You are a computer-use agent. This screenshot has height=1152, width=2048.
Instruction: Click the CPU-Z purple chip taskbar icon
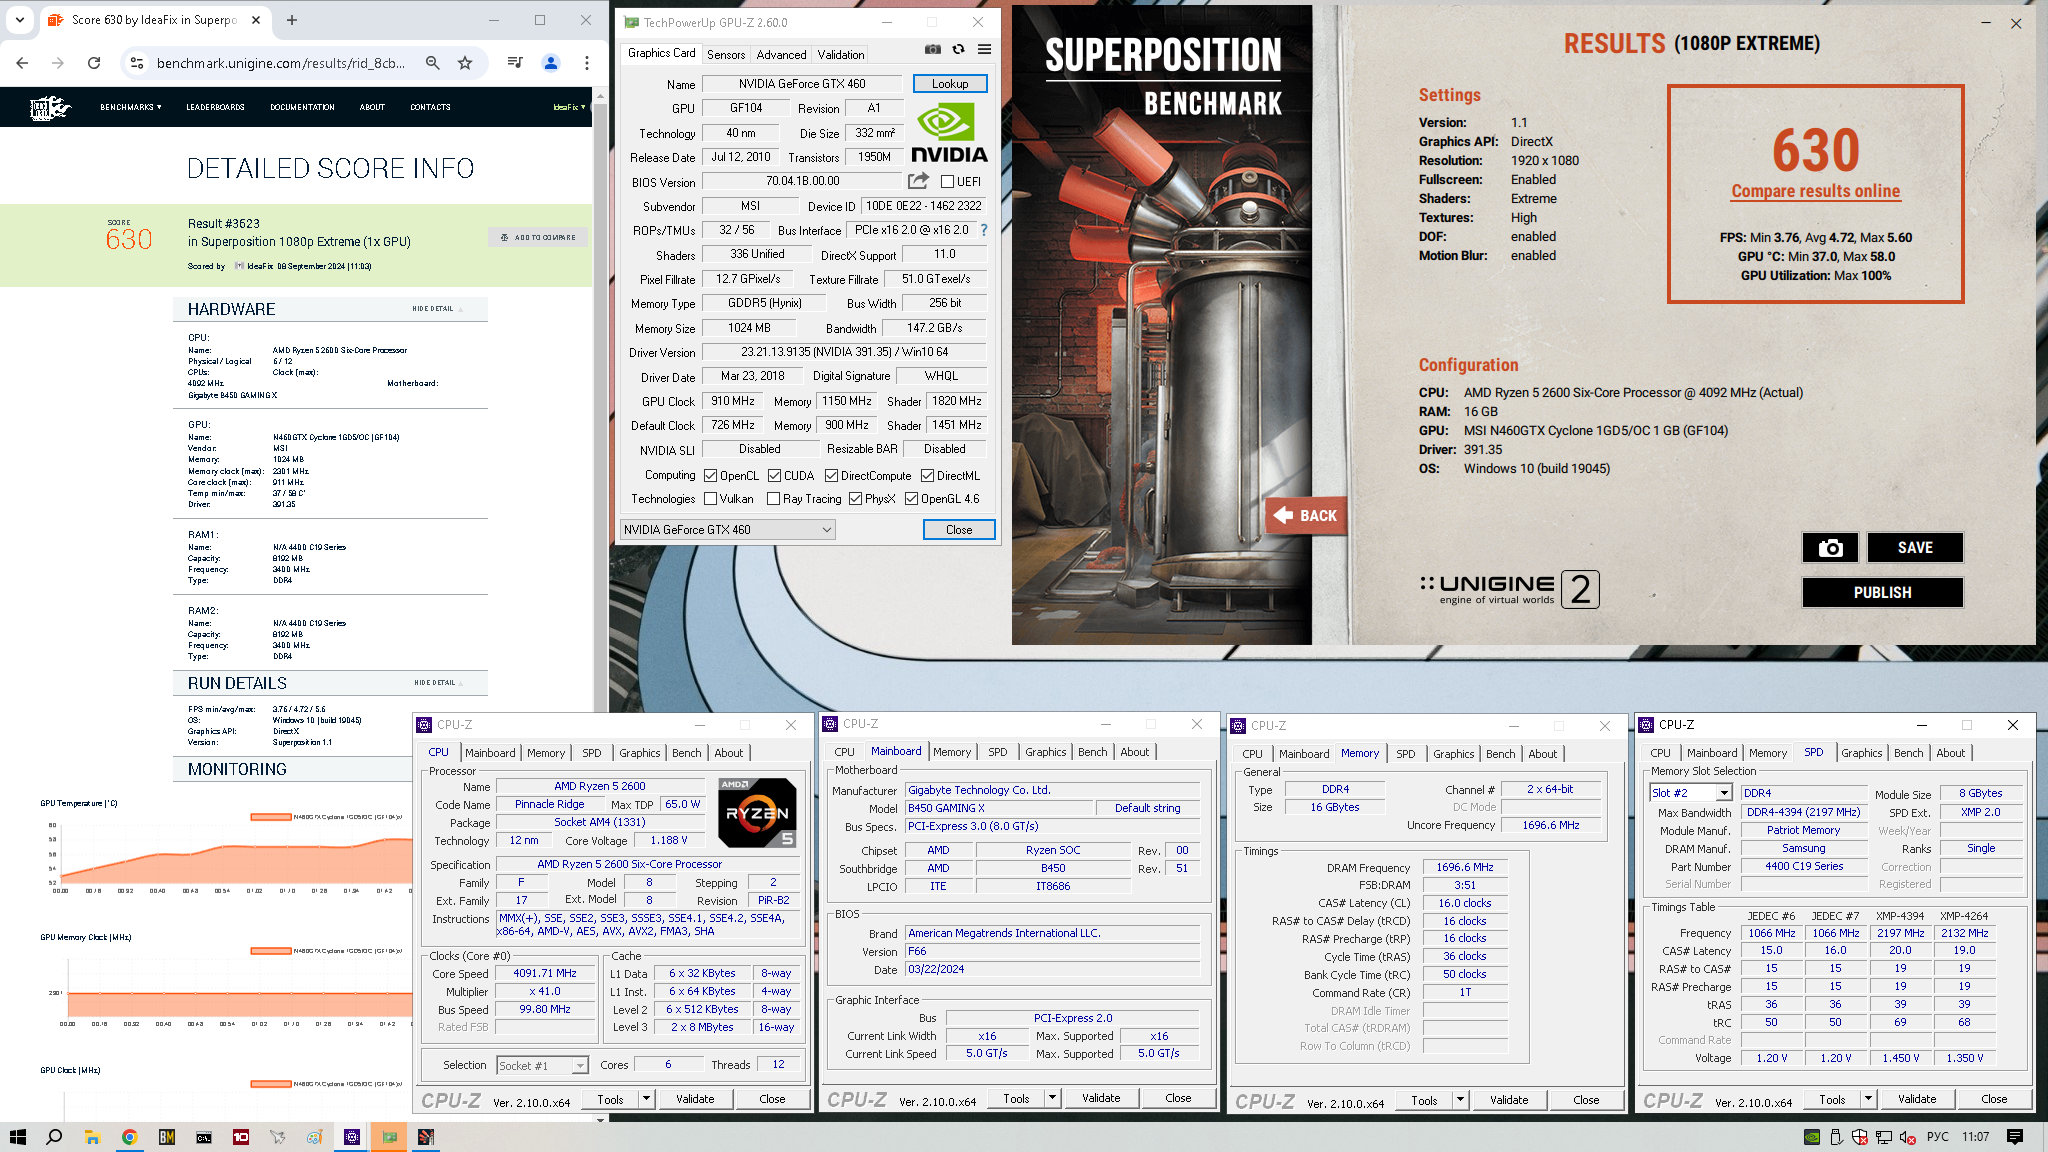[x=352, y=1137]
